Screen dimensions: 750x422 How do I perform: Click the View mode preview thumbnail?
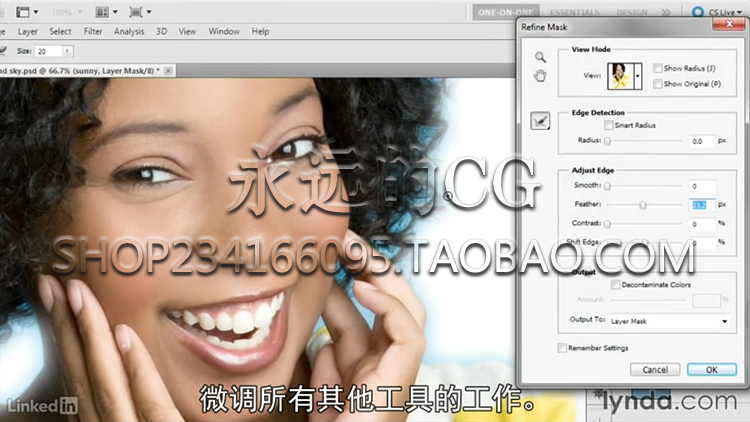point(620,76)
